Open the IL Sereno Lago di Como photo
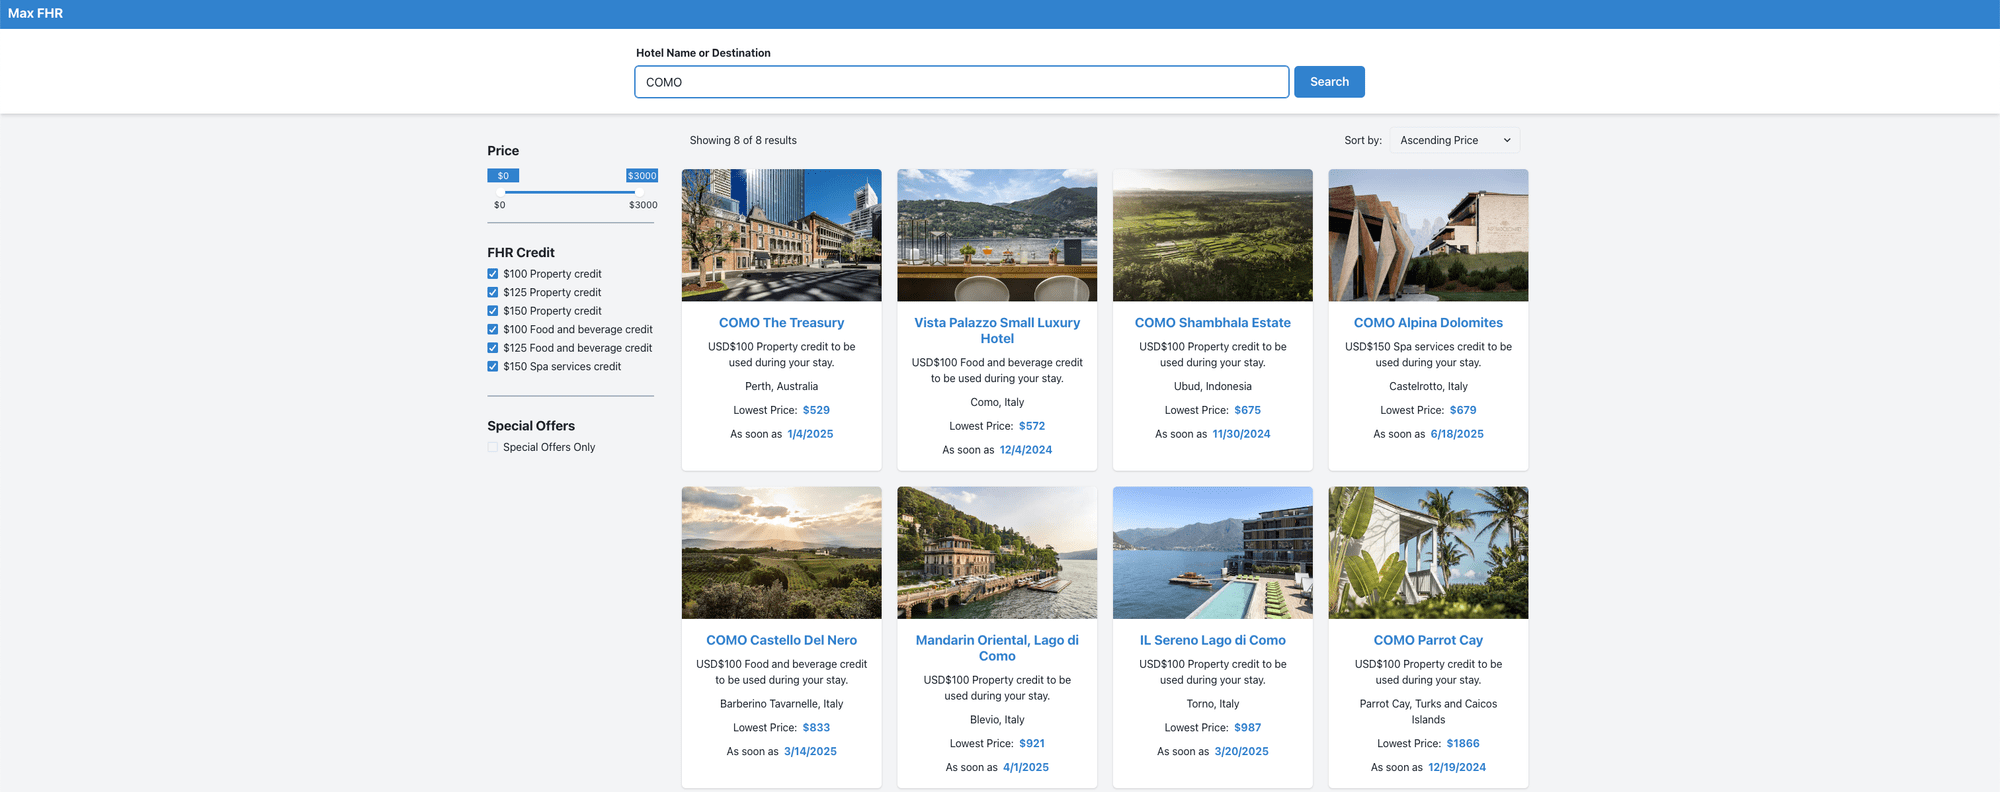Screen dimensions: 2000x792 1213,553
